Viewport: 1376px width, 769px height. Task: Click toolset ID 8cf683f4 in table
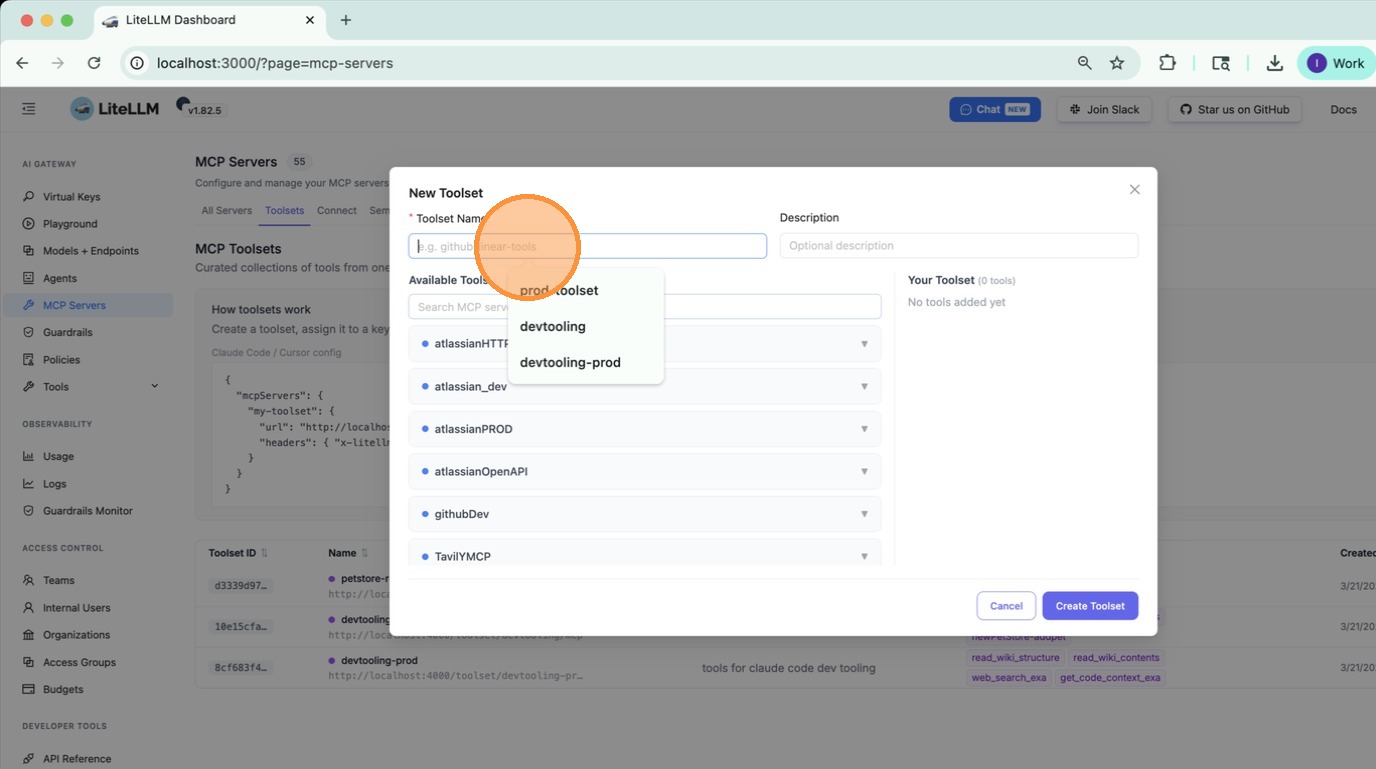[241, 668]
